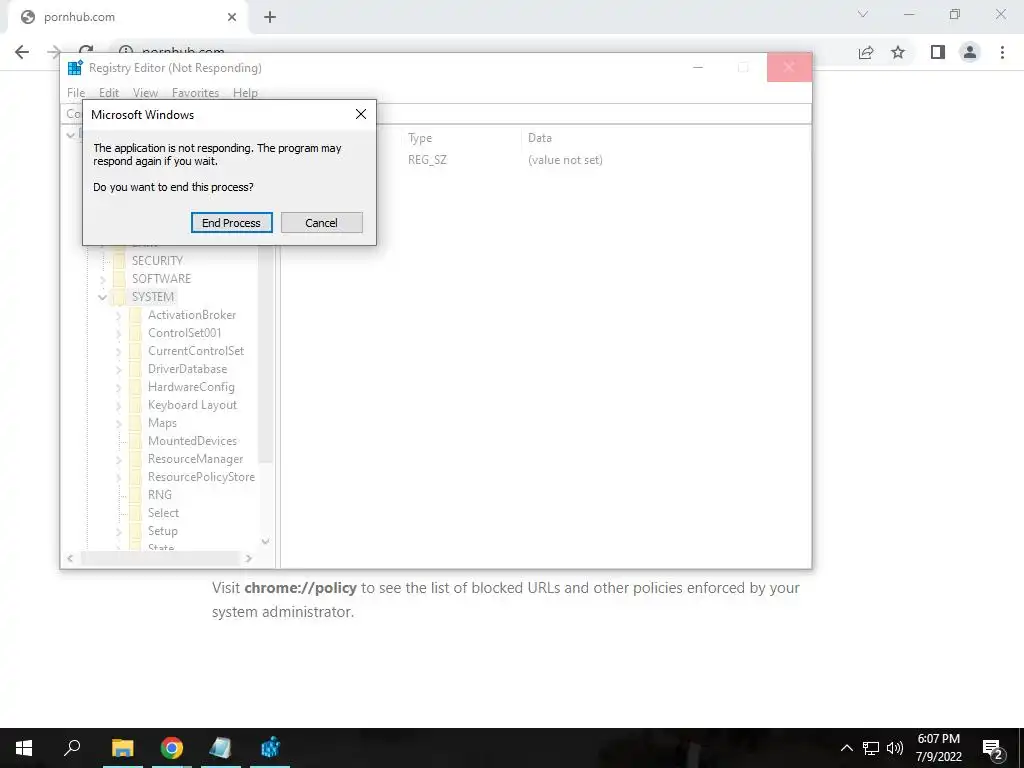The width and height of the screenshot is (1024, 768).
Task: Close the Microsoft Windows dialog
Action: [x=360, y=114]
